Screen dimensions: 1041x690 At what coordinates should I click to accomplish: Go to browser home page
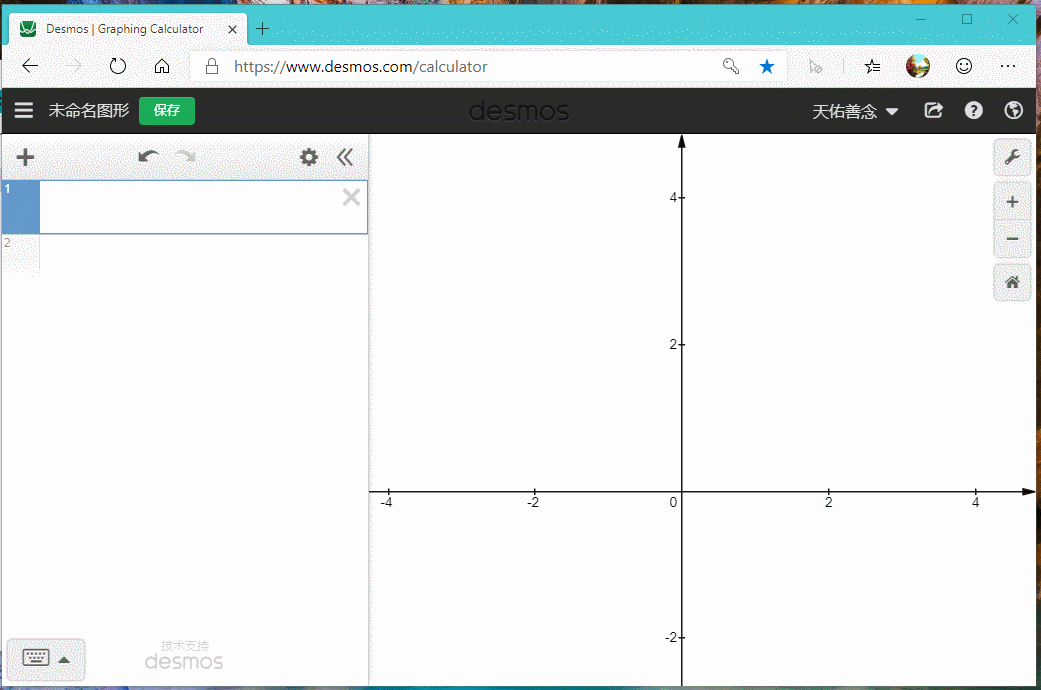(x=162, y=66)
